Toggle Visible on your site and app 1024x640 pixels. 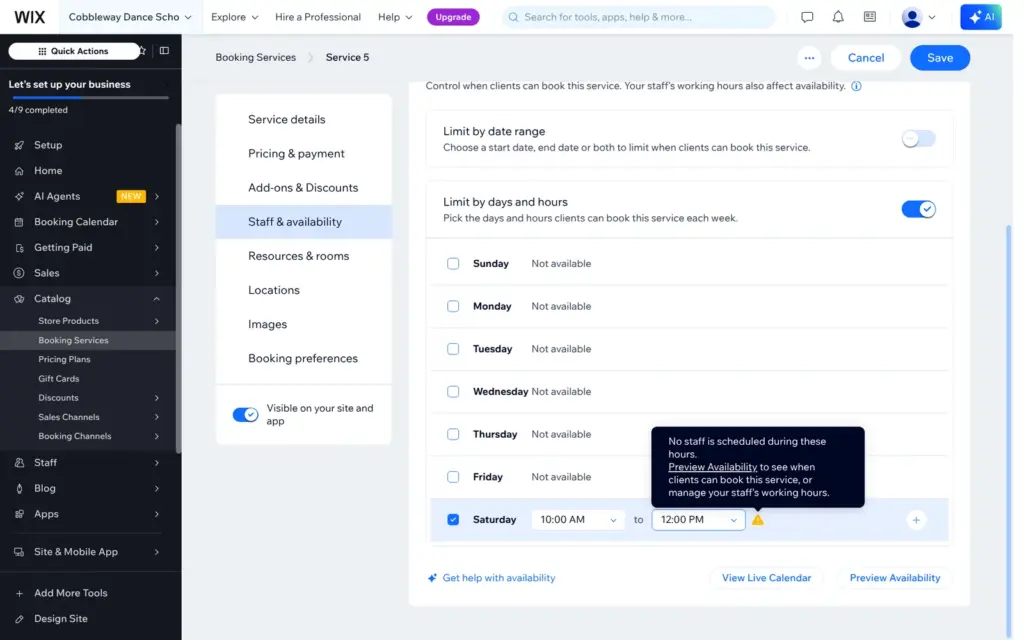246,415
